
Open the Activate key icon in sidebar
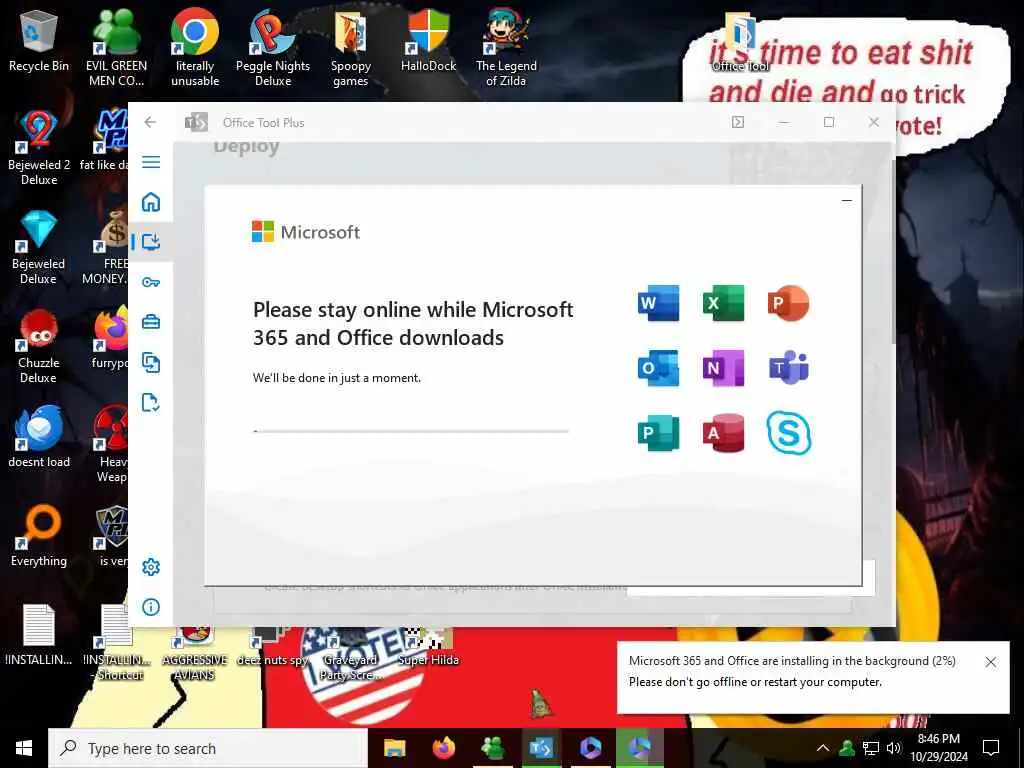point(151,282)
